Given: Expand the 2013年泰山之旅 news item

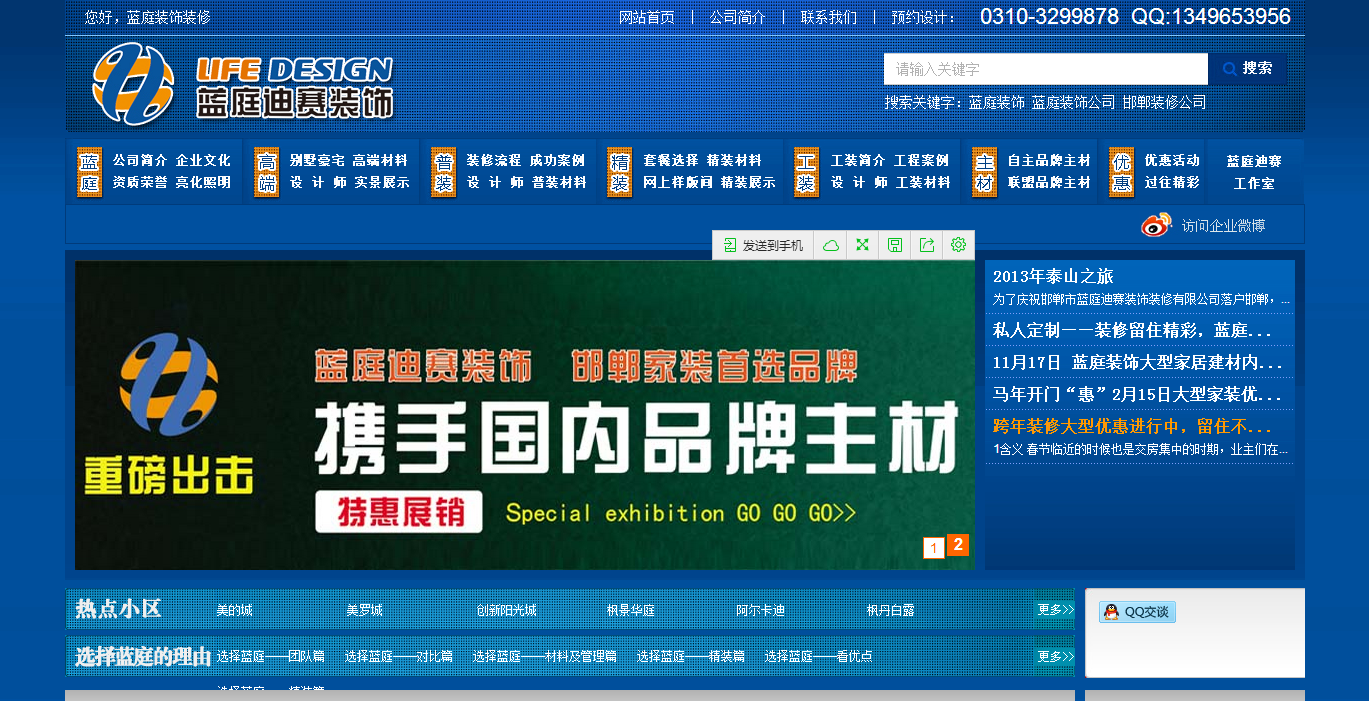Looking at the screenshot, I should click(x=1053, y=277).
